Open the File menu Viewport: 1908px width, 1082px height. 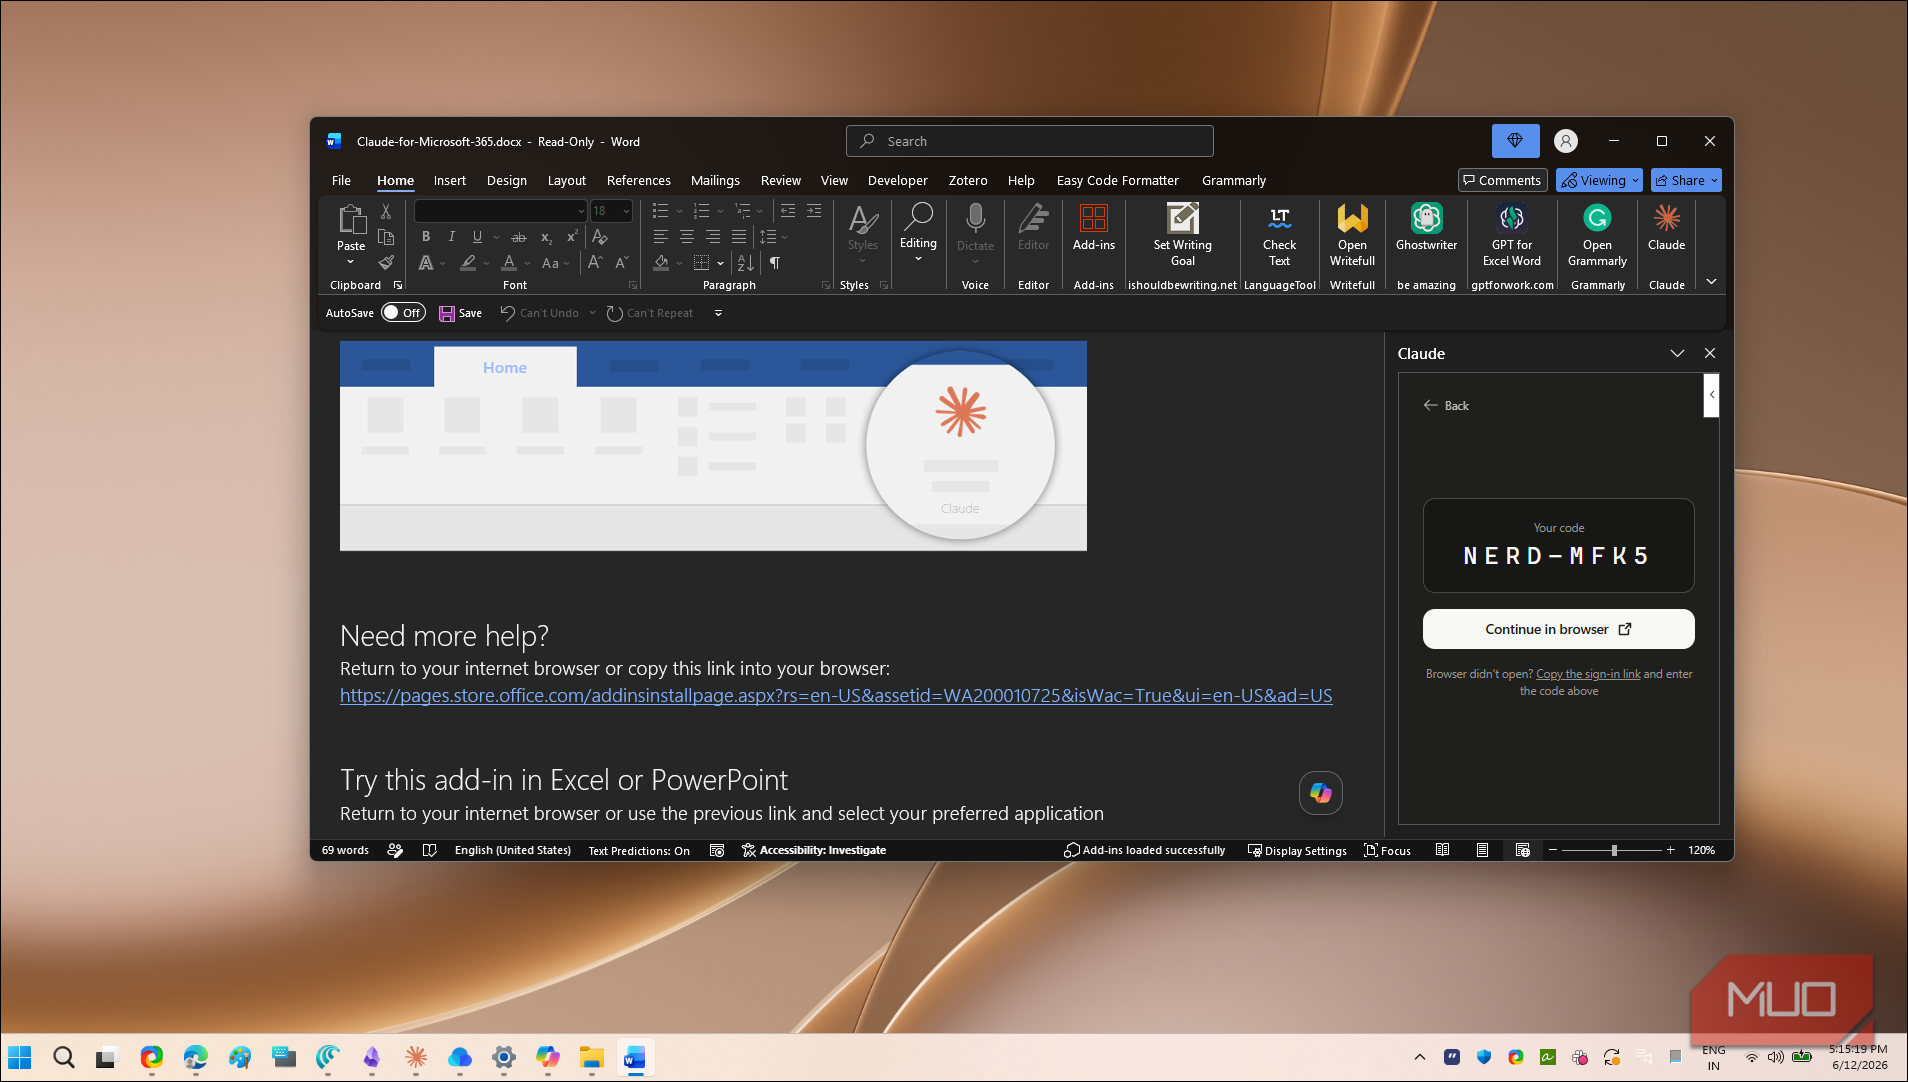(341, 180)
